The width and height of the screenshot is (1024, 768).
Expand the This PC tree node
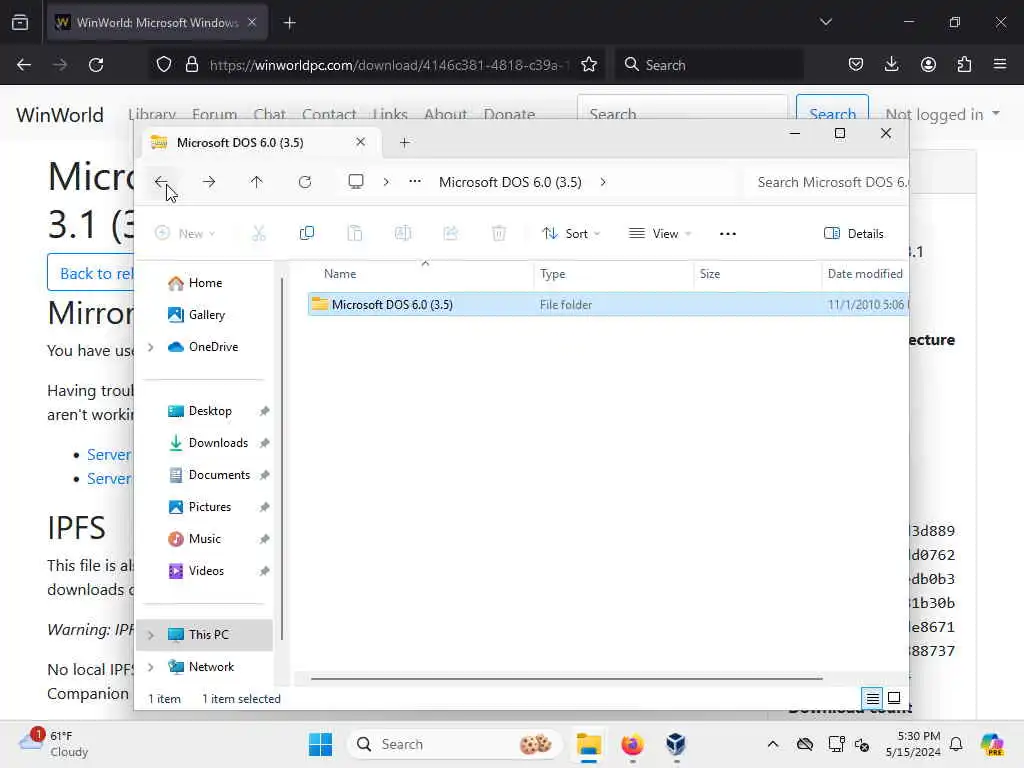[x=151, y=635]
